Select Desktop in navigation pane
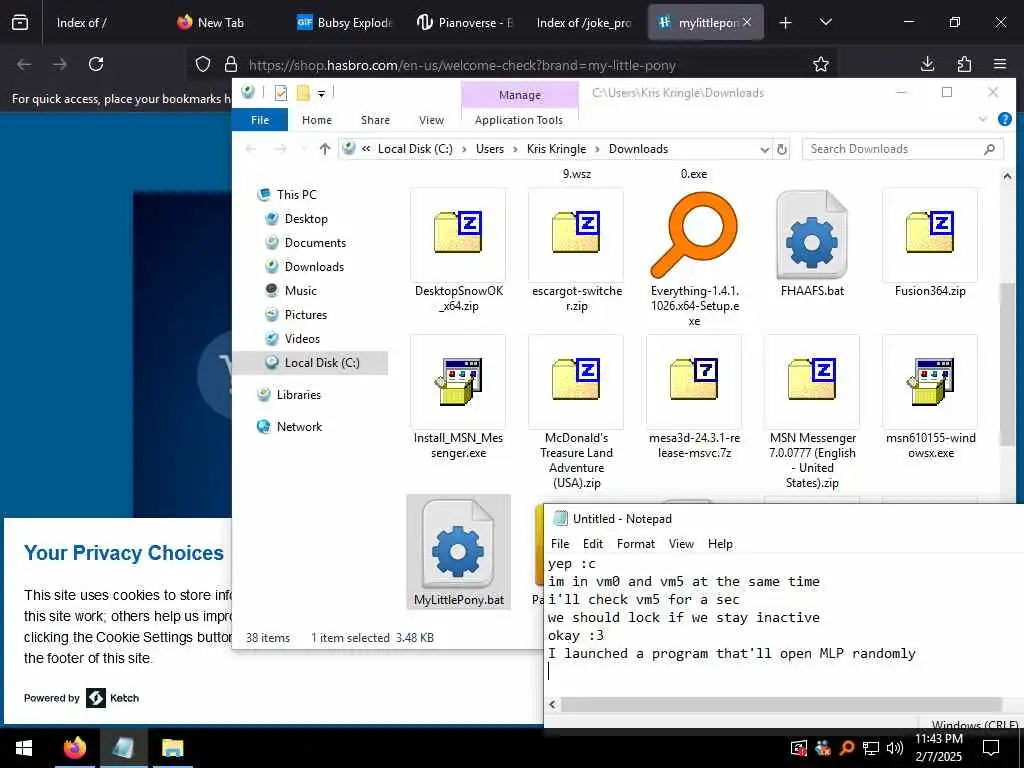 tap(306, 219)
